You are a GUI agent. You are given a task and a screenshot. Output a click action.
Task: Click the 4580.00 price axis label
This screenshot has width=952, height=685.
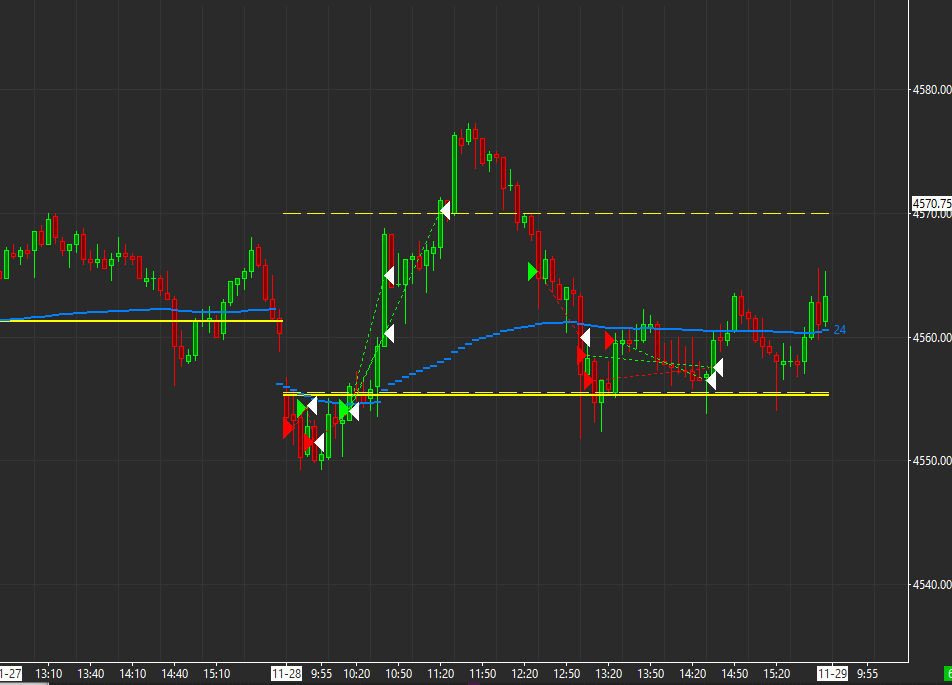pos(933,90)
